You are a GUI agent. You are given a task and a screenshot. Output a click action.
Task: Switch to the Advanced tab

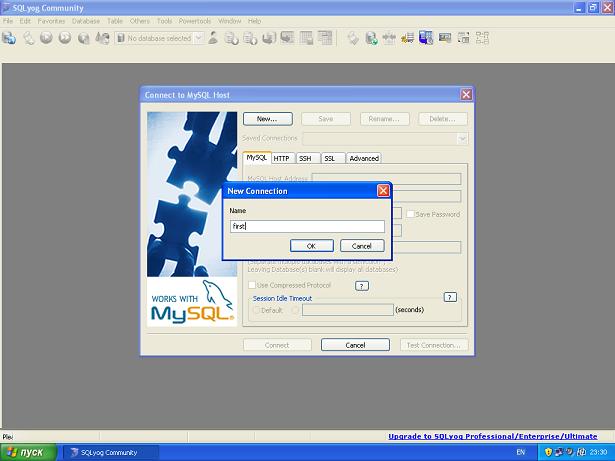point(364,159)
